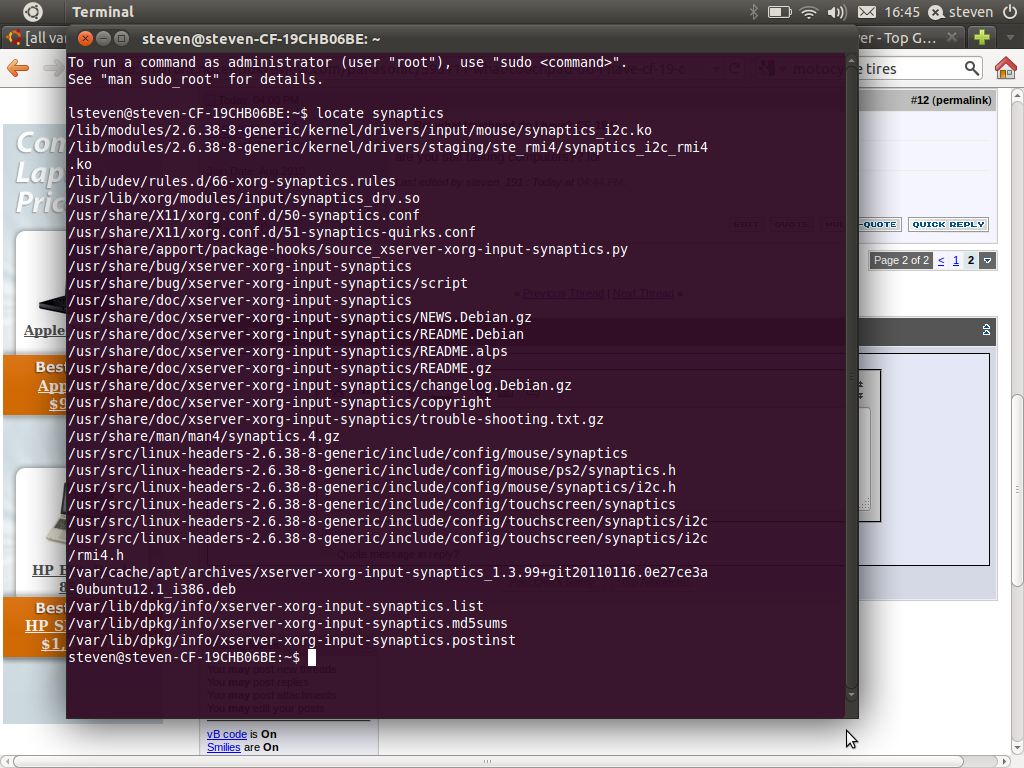The height and width of the screenshot is (768, 1024).
Task: Click the browser horizontal scrollbar
Action: click(x=488, y=761)
